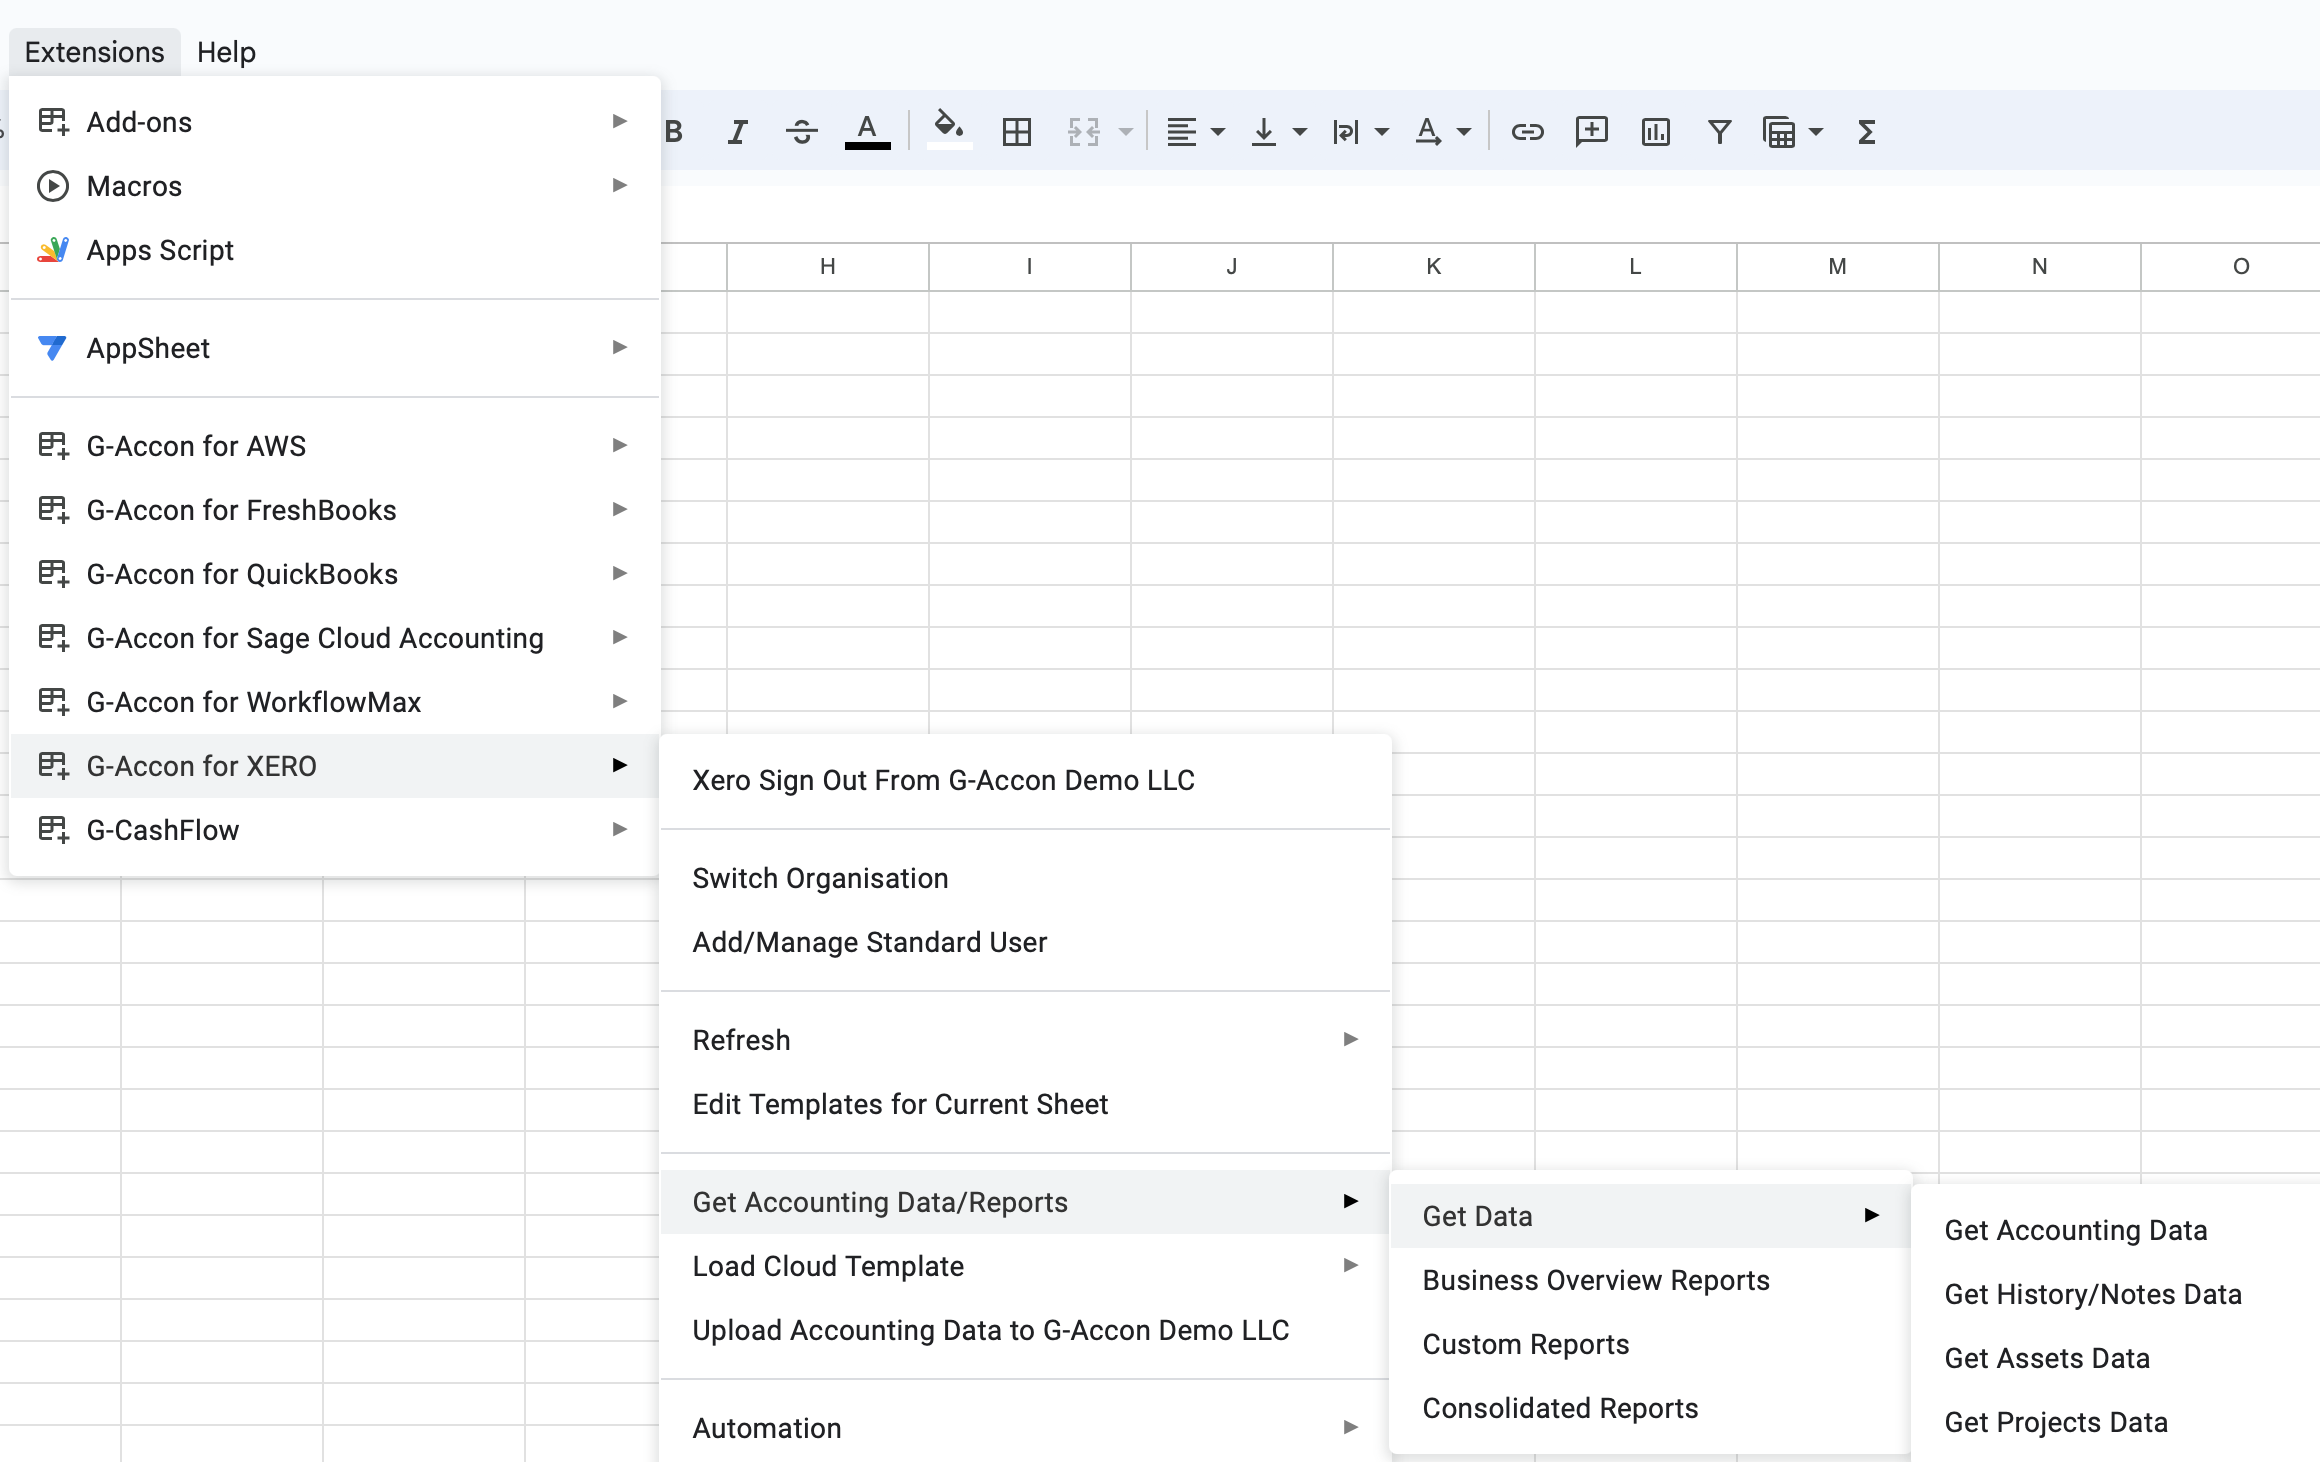
Task: Click Upload Accounting Data to G-Accon Demo LLC
Action: [x=1026, y=1330]
